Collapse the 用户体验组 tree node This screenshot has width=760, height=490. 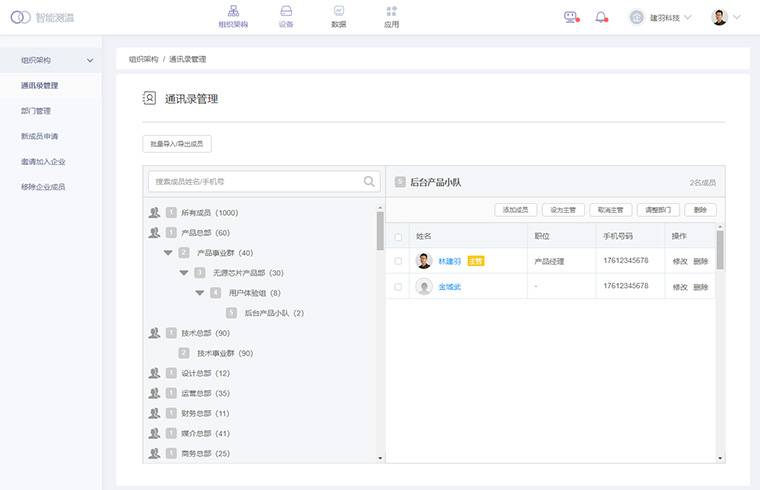[200, 293]
